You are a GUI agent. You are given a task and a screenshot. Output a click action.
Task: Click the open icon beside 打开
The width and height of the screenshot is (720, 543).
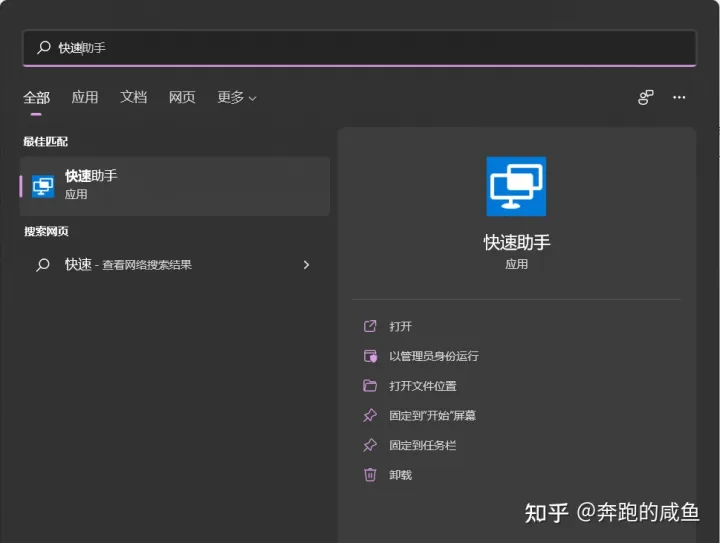(x=370, y=326)
